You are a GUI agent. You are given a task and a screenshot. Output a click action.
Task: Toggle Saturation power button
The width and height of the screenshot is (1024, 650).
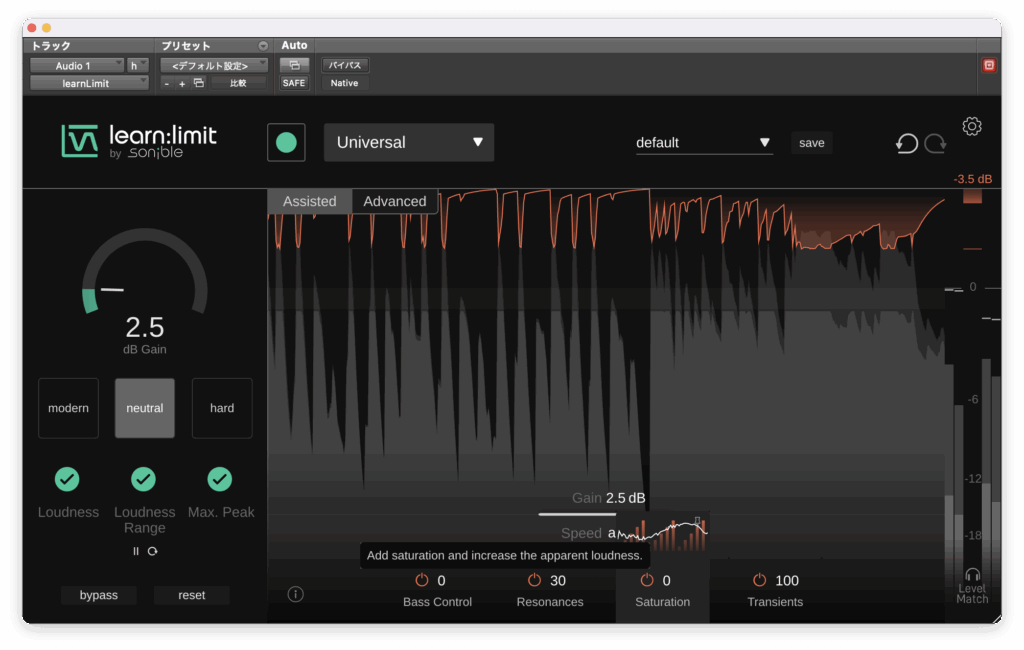point(647,580)
